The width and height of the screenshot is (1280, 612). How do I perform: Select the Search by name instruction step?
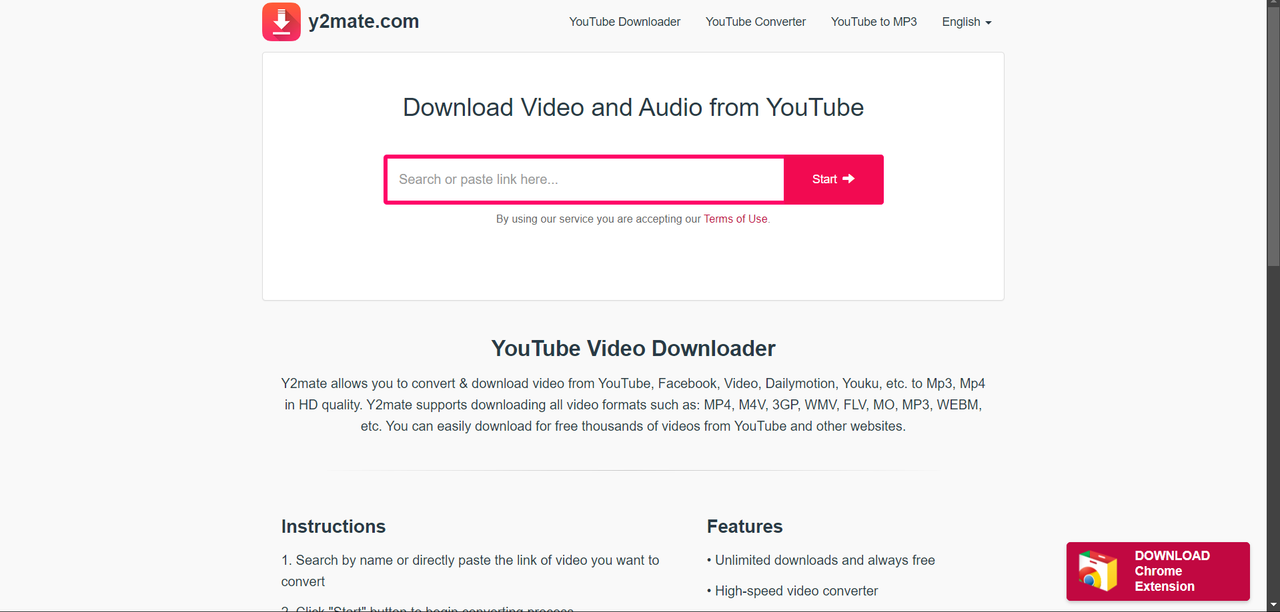(470, 571)
